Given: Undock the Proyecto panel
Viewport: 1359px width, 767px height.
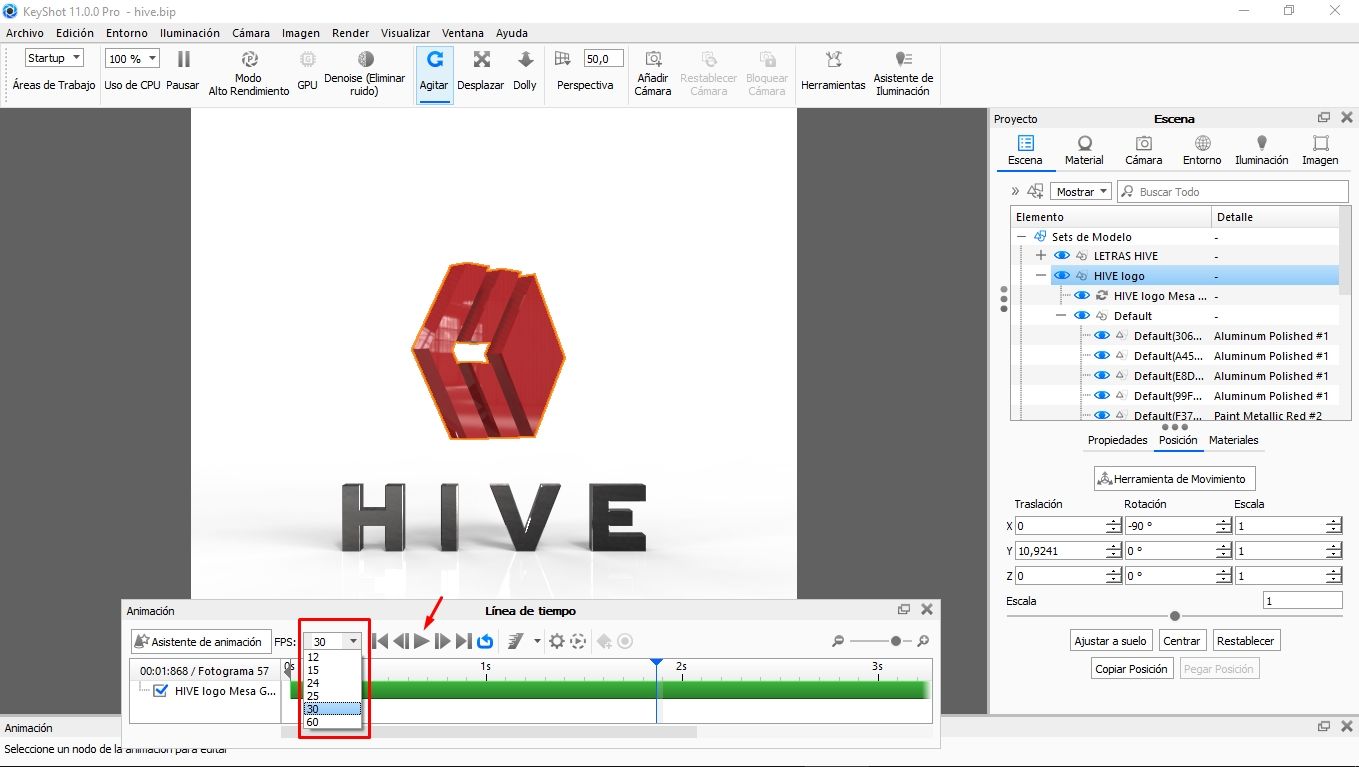Looking at the screenshot, I should 1324,118.
